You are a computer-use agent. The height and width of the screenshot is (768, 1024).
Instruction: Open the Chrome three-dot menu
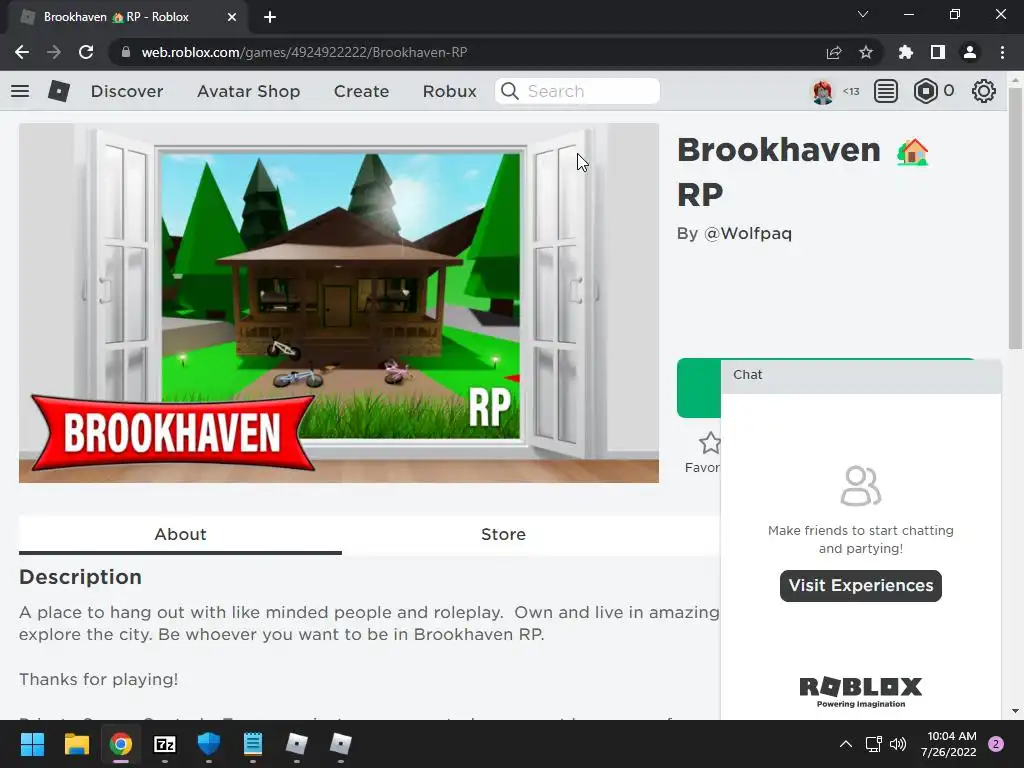[1002, 52]
